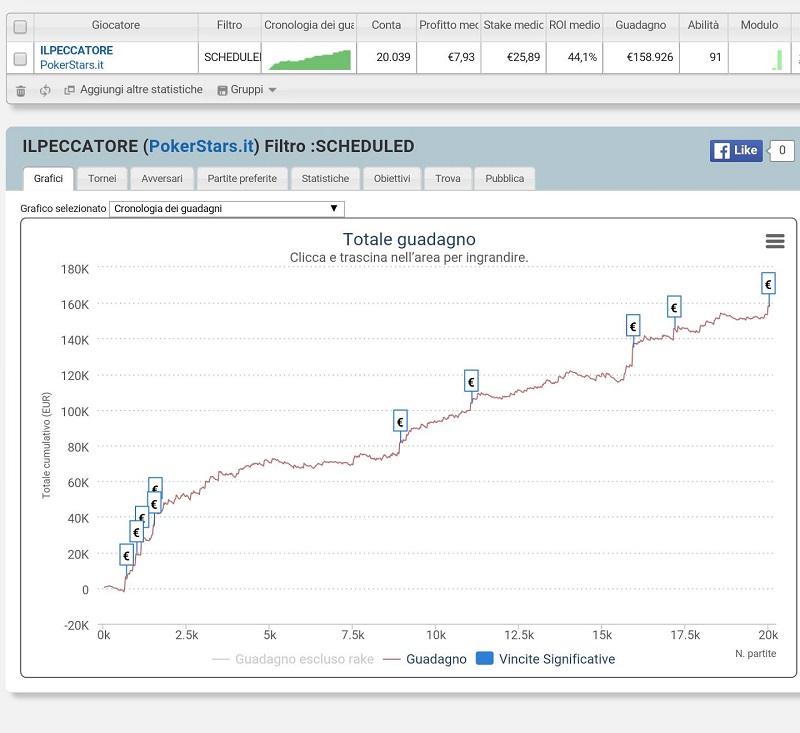Click the € marker beside the 50K profit level
This screenshot has width=800, height=733.
pos(154,503)
